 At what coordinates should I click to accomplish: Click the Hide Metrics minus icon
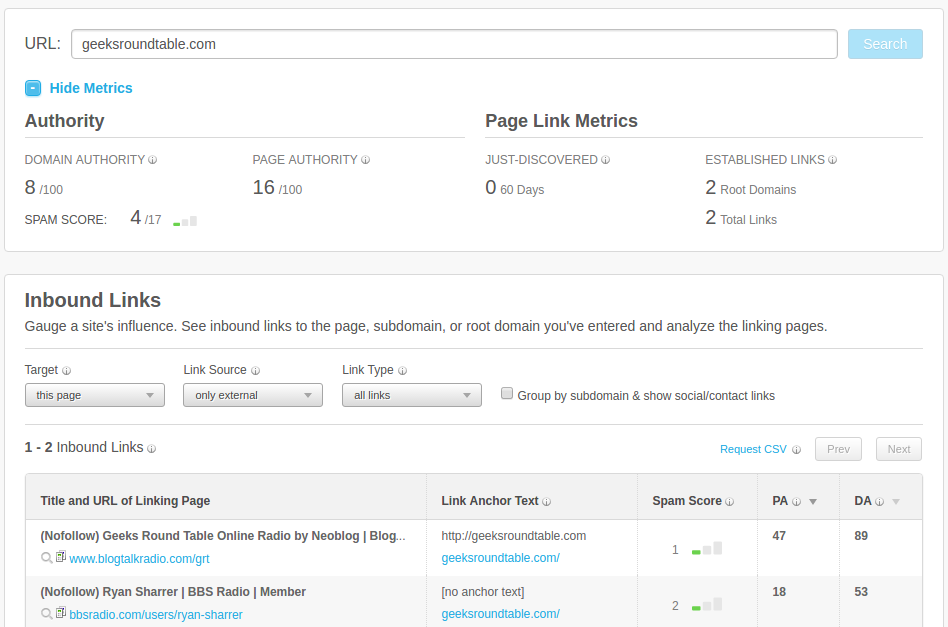click(x=33, y=88)
